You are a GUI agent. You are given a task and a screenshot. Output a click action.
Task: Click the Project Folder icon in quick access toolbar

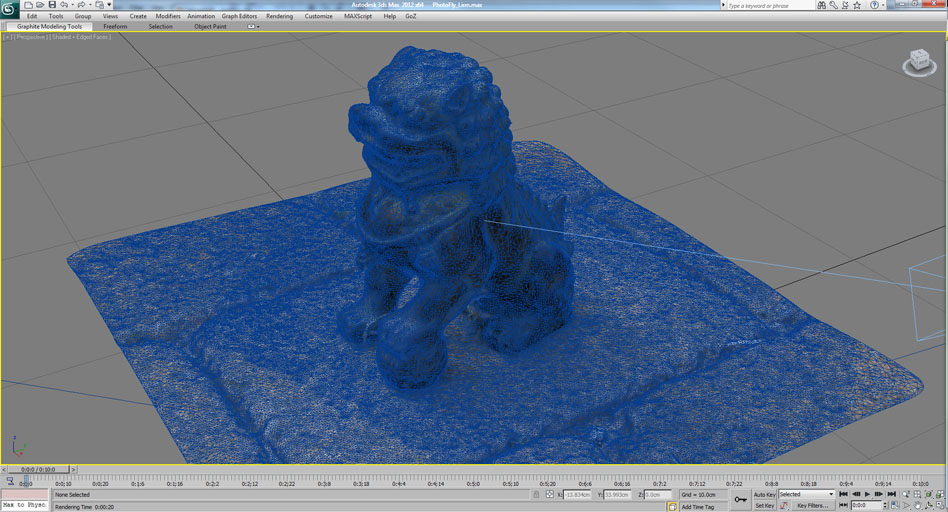[100, 5]
